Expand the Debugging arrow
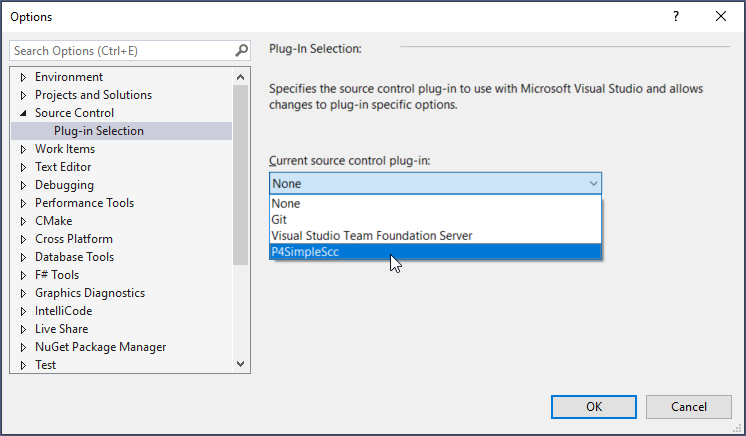746x436 pixels. tap(23, 185)
